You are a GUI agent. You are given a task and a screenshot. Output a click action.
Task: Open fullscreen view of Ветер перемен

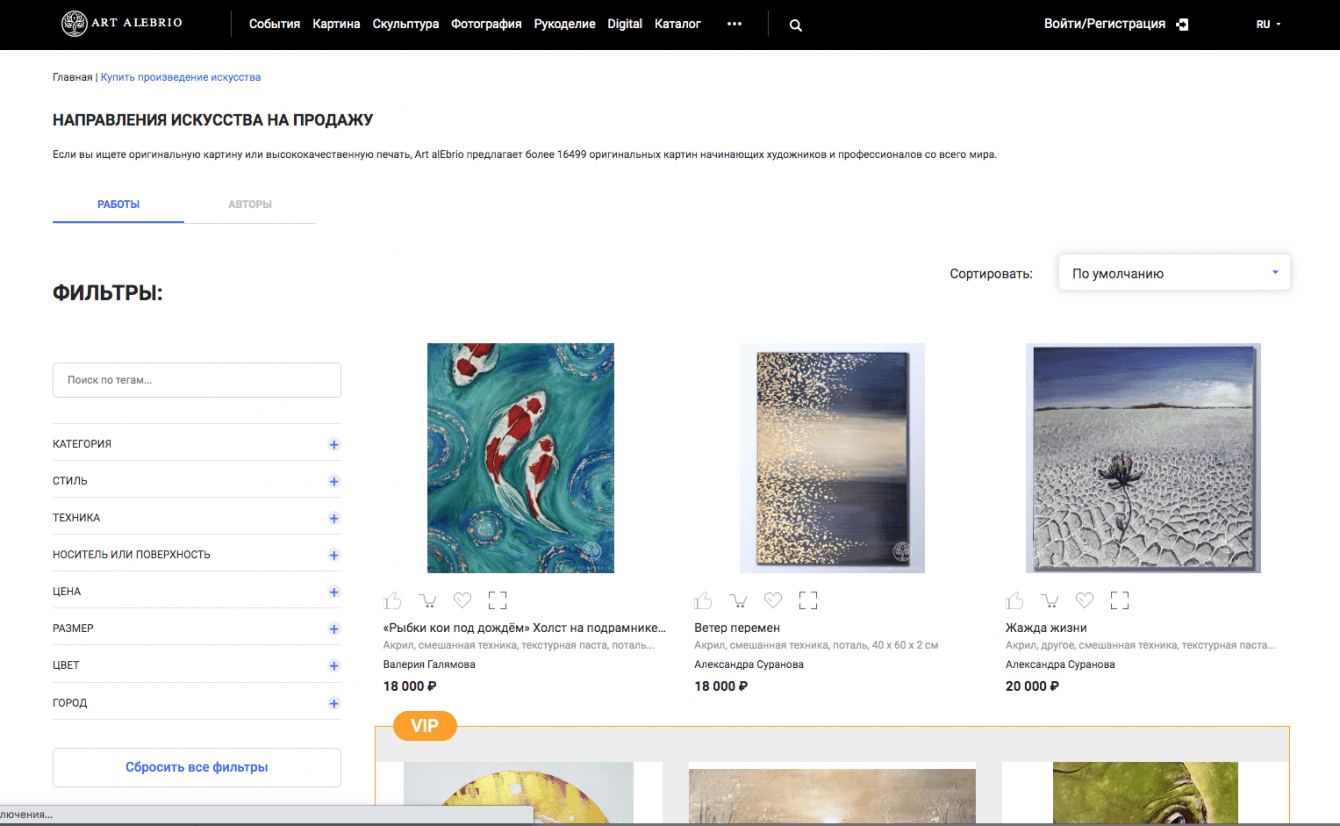pos(809,600)
